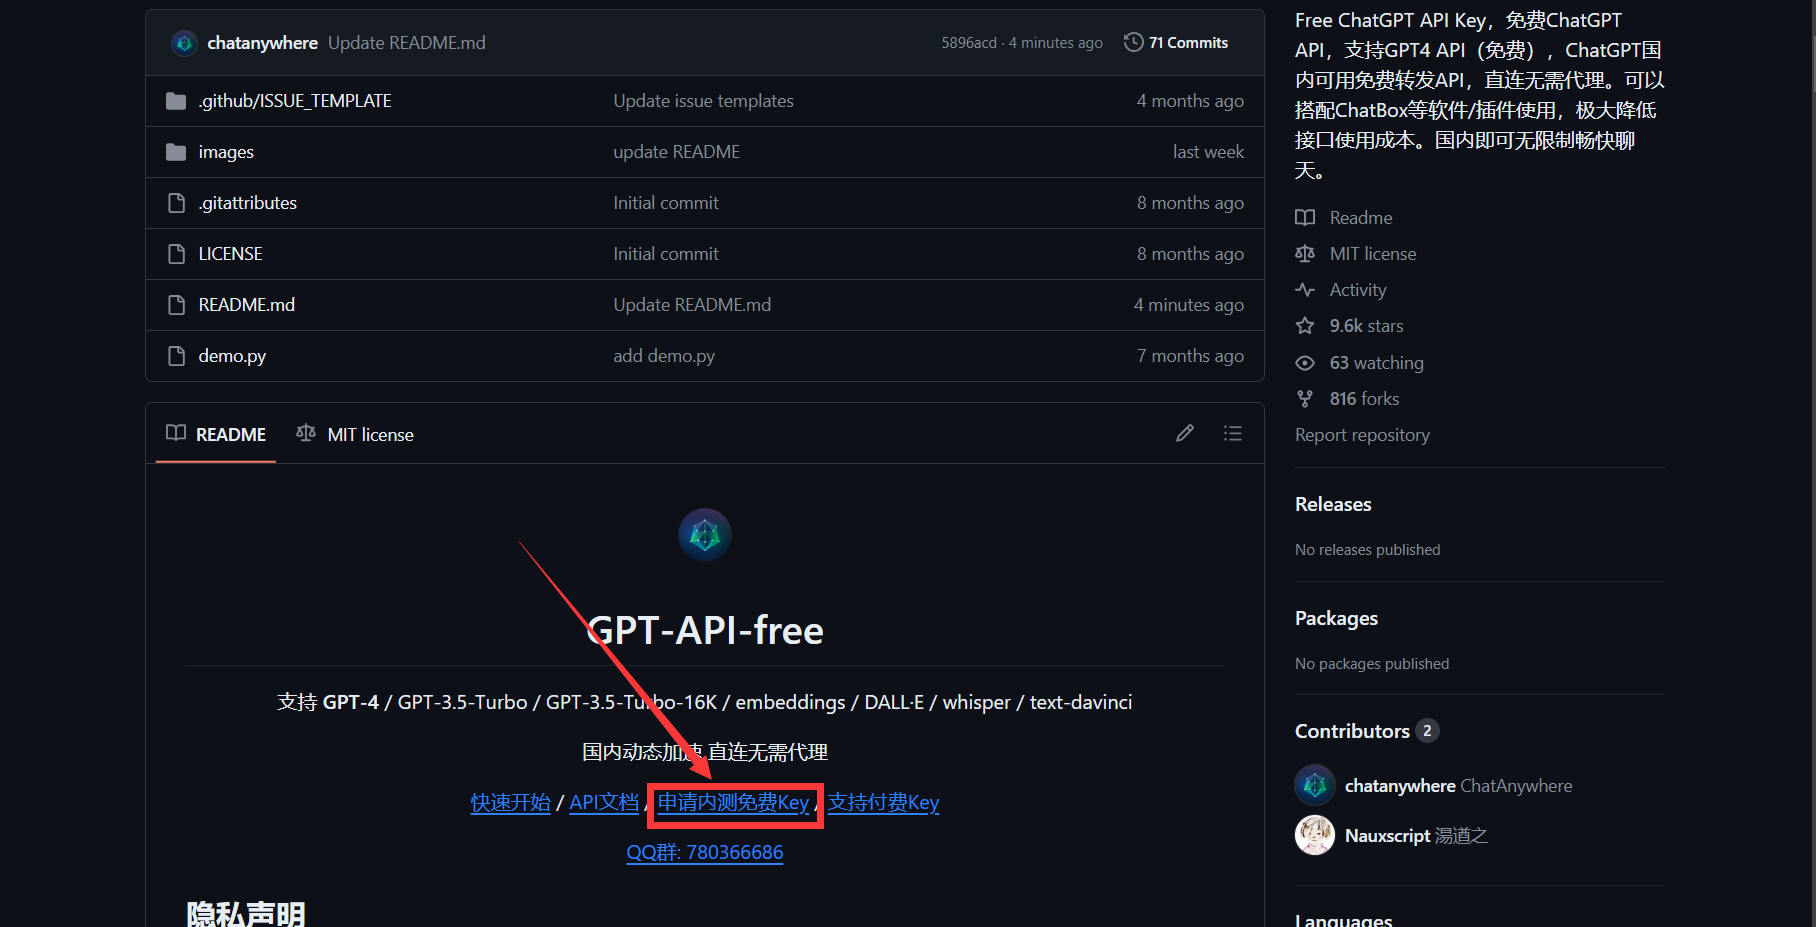Screen dimensions: 1816x927
Task: Open the Activity sidebar link
Action: (x=1358, y=290)
